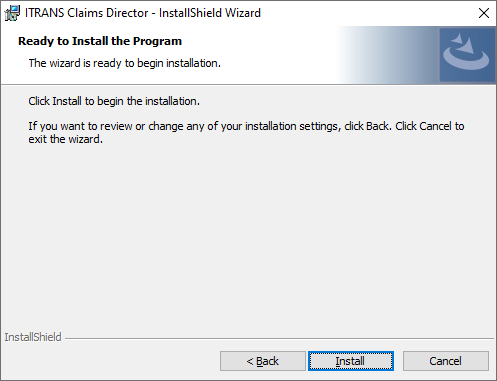Click 'The wizard is ready to begin installation' subtitle

(125, 63)
